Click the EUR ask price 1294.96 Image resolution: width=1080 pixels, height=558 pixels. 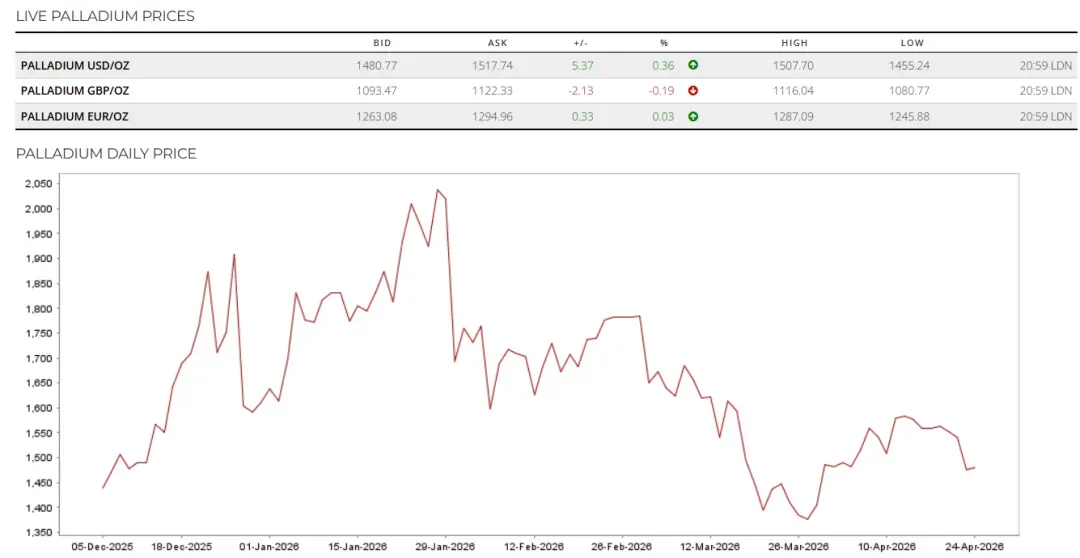492,116
